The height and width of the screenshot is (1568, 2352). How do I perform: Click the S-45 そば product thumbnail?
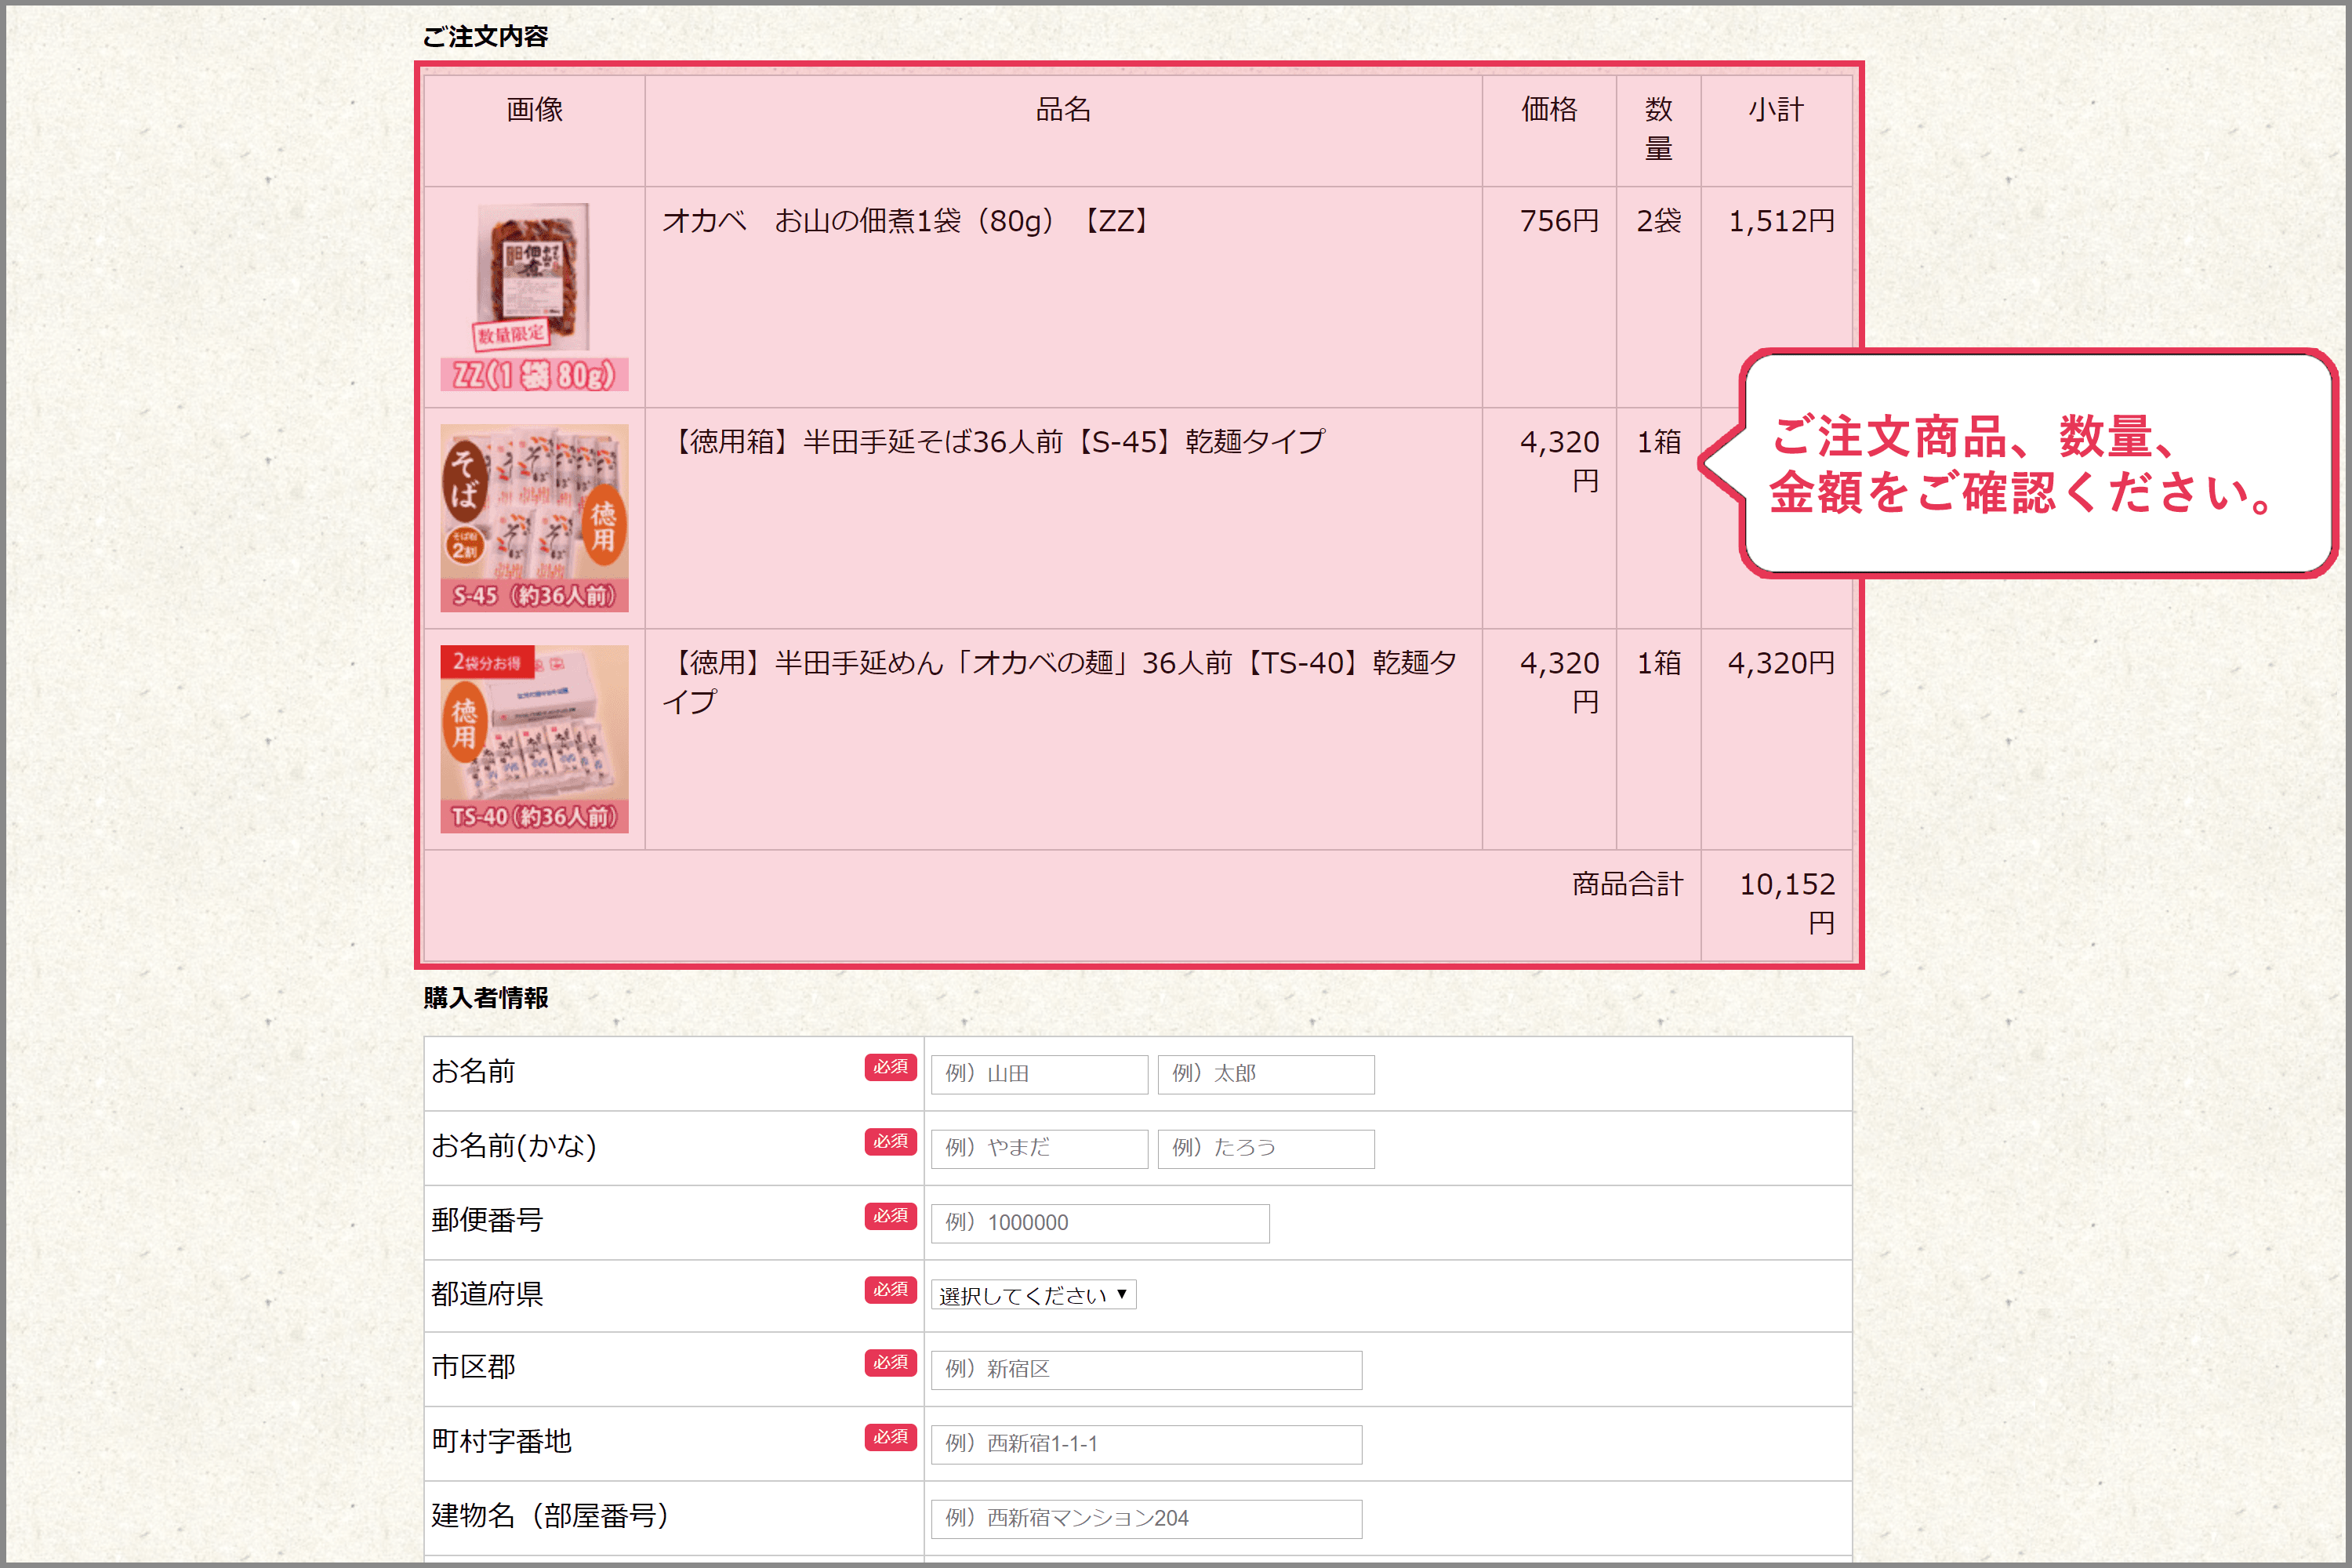pos(534,518)
